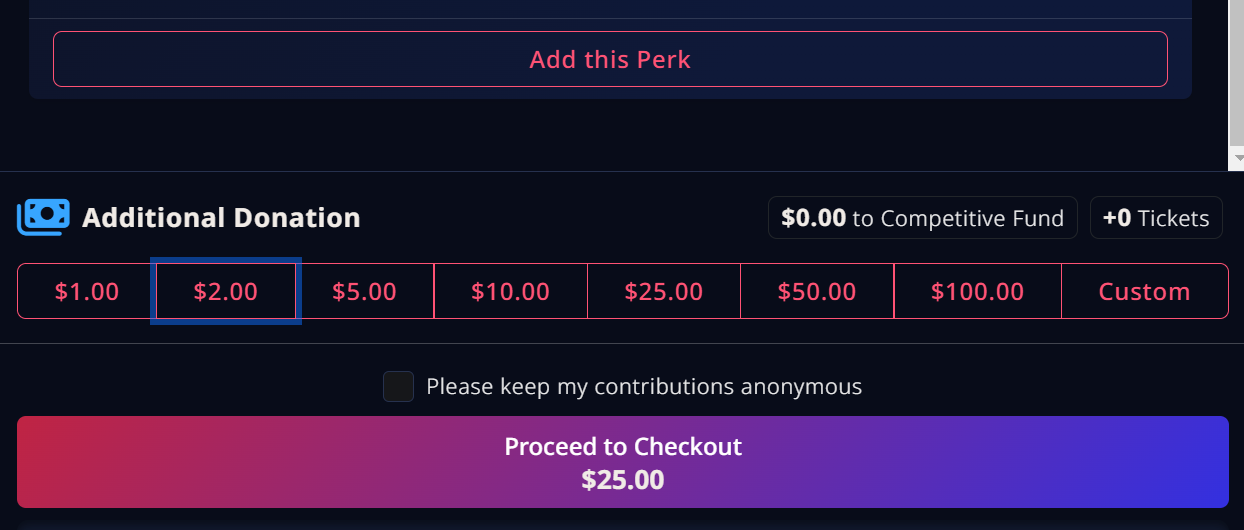Add this Perk to the order

[x=610, y=59]
